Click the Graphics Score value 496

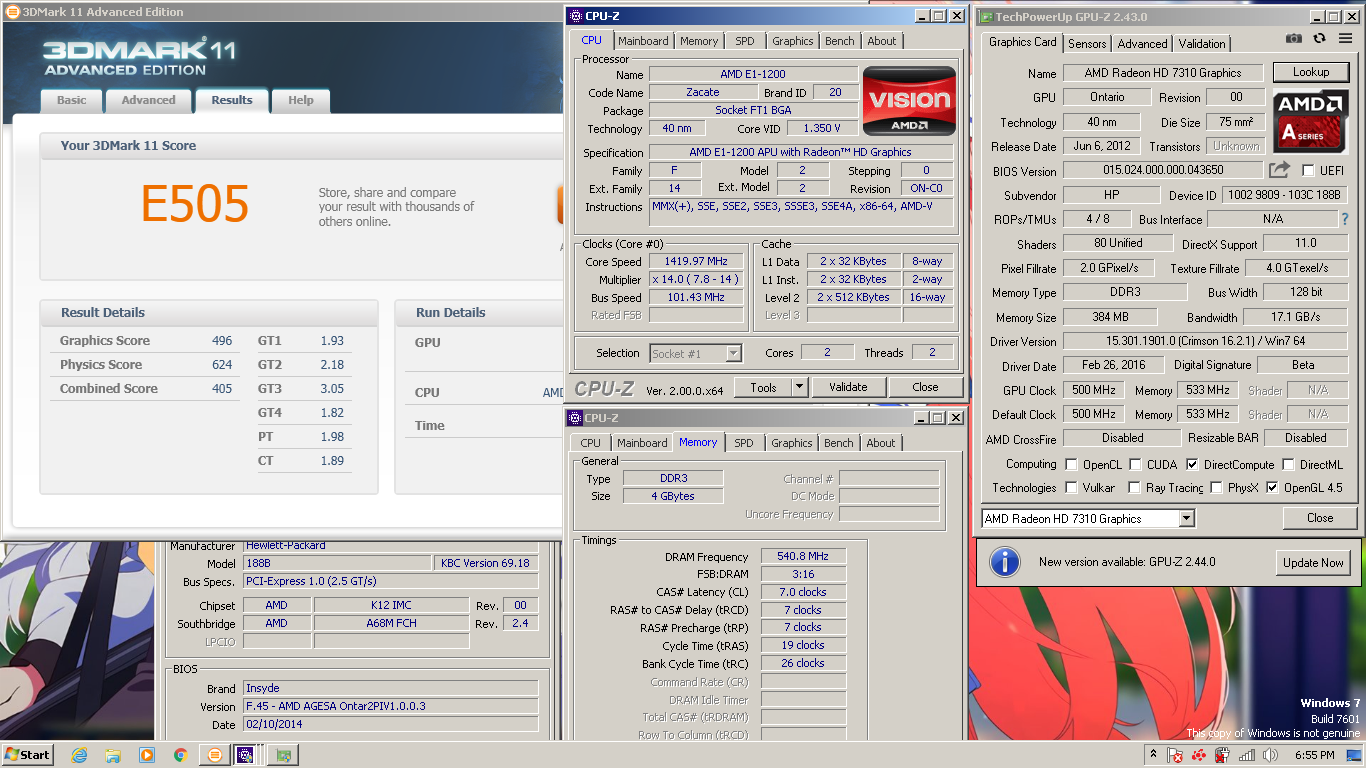point(222,341)
